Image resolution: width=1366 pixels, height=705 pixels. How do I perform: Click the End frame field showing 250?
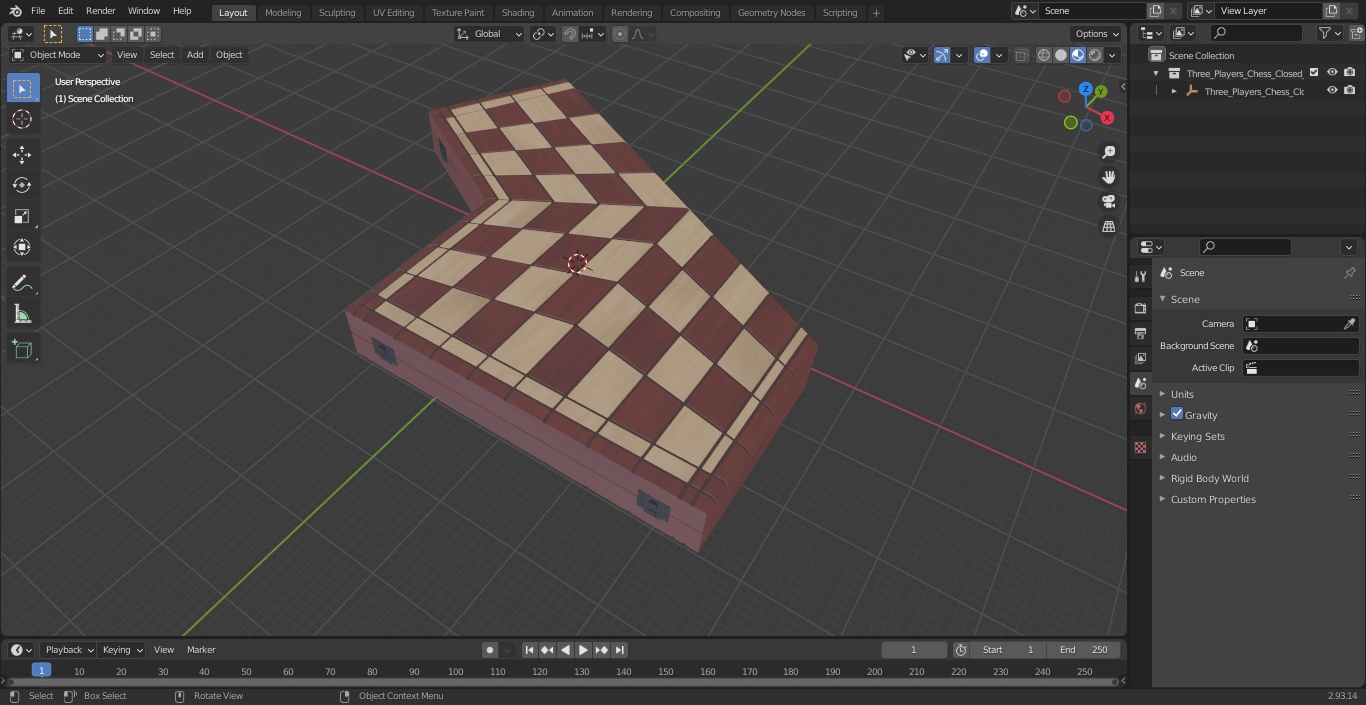click(1083, 650)
